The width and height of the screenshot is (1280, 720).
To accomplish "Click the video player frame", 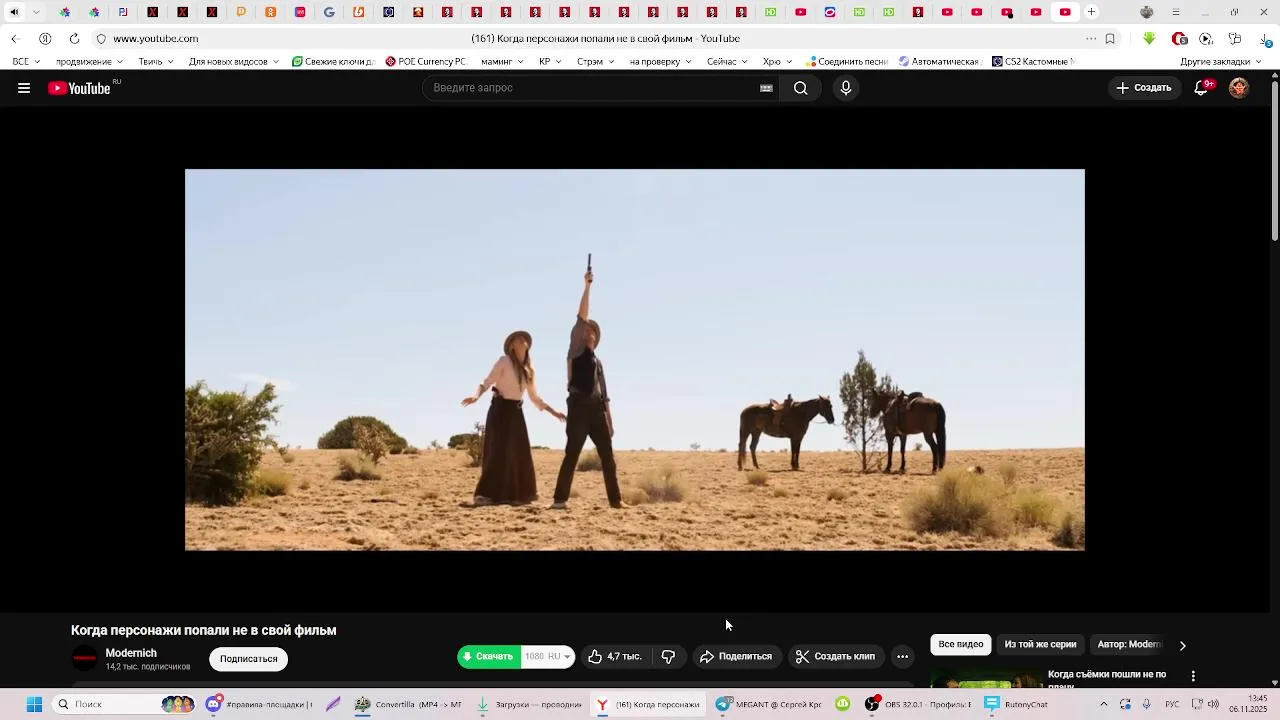I will [635, 360].
